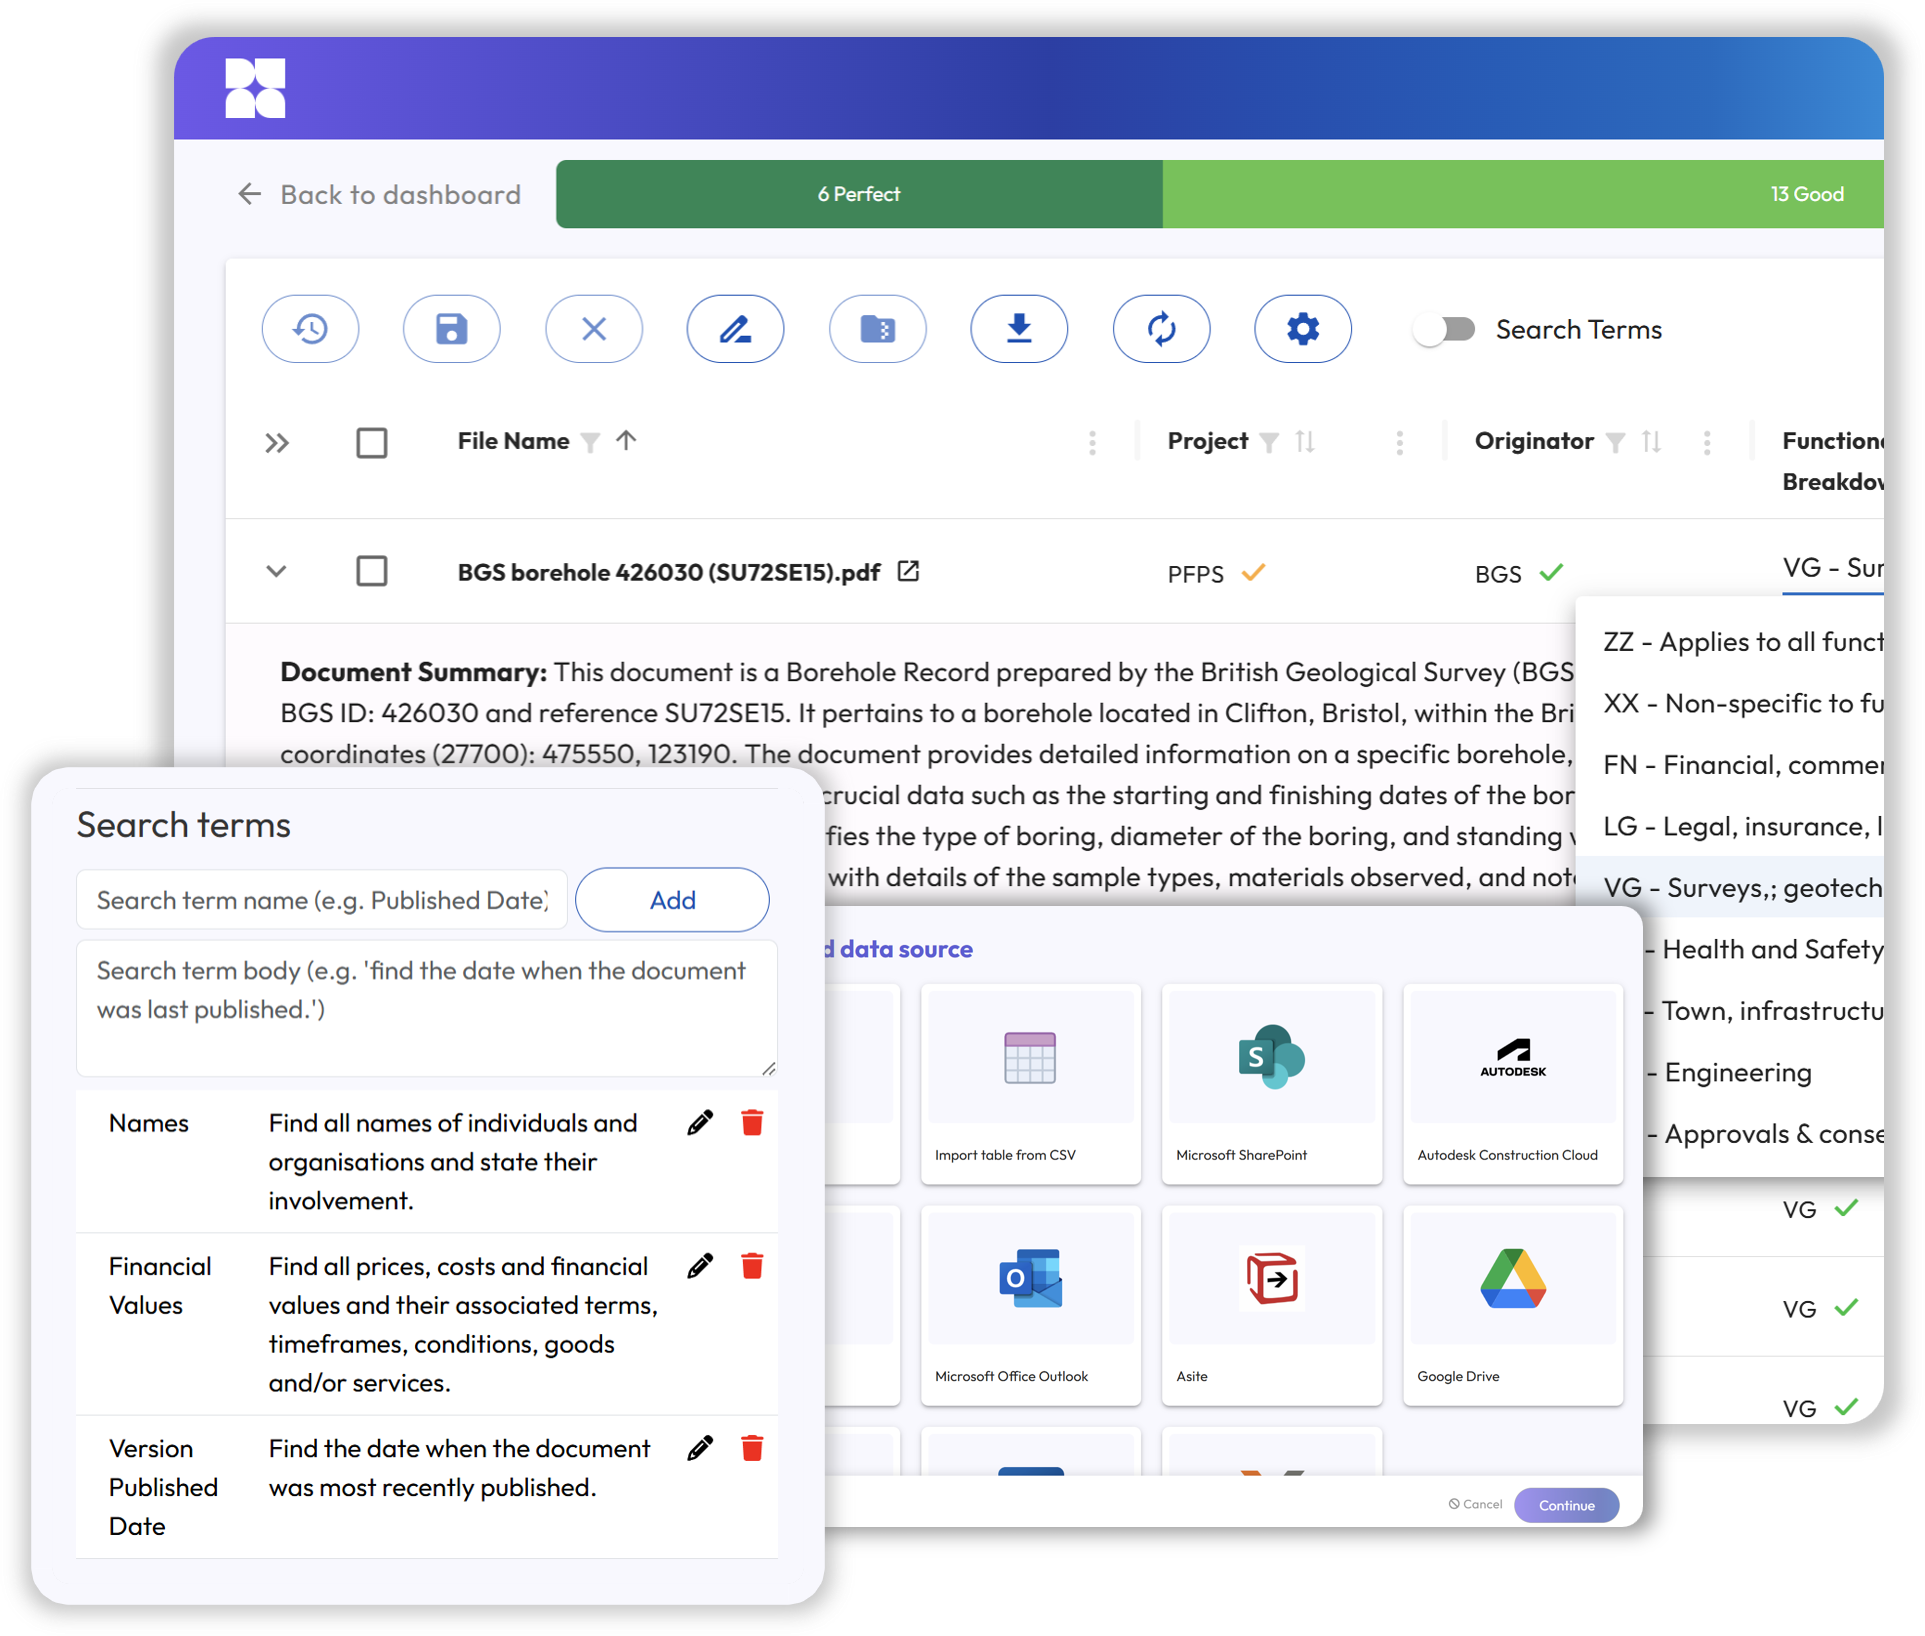The height and width of the screenshot is (1636, 1925).
Task: Edit the Financial Values search term
Action: [700, 1266]
